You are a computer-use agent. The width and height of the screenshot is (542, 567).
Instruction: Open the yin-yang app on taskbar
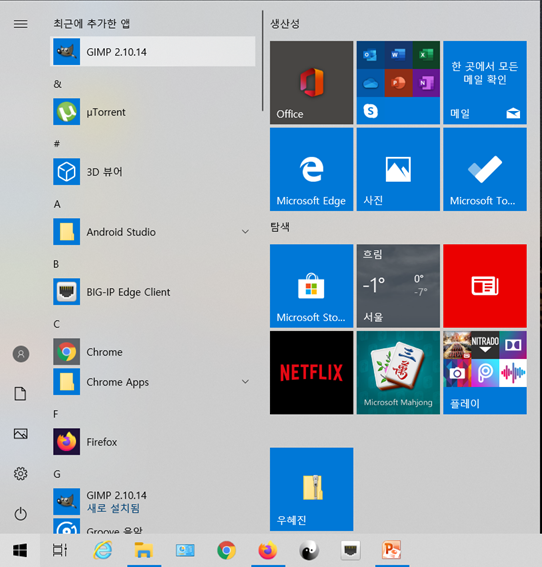(309, 550)
